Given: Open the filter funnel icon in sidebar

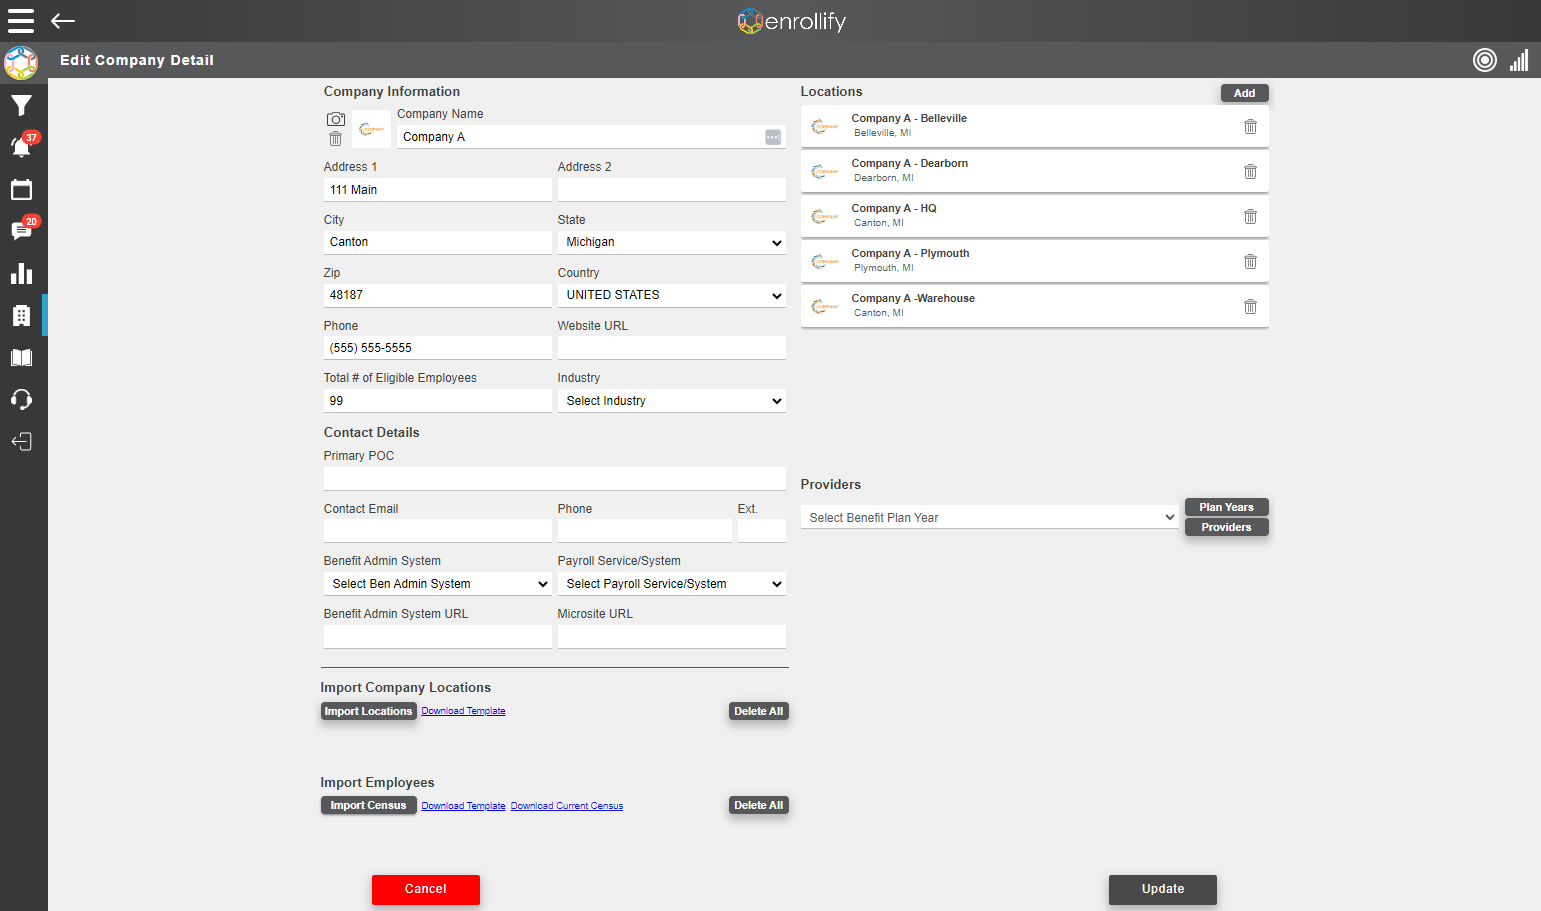Looking at the screenshot, I should pos(21,105).
